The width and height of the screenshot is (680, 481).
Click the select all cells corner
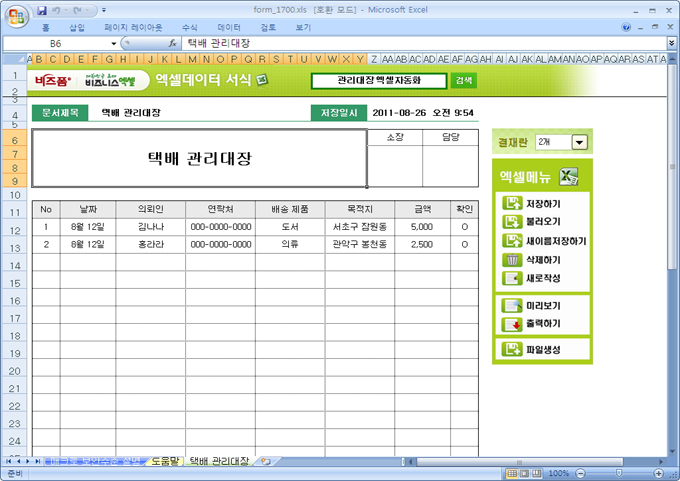pos(14,59)
